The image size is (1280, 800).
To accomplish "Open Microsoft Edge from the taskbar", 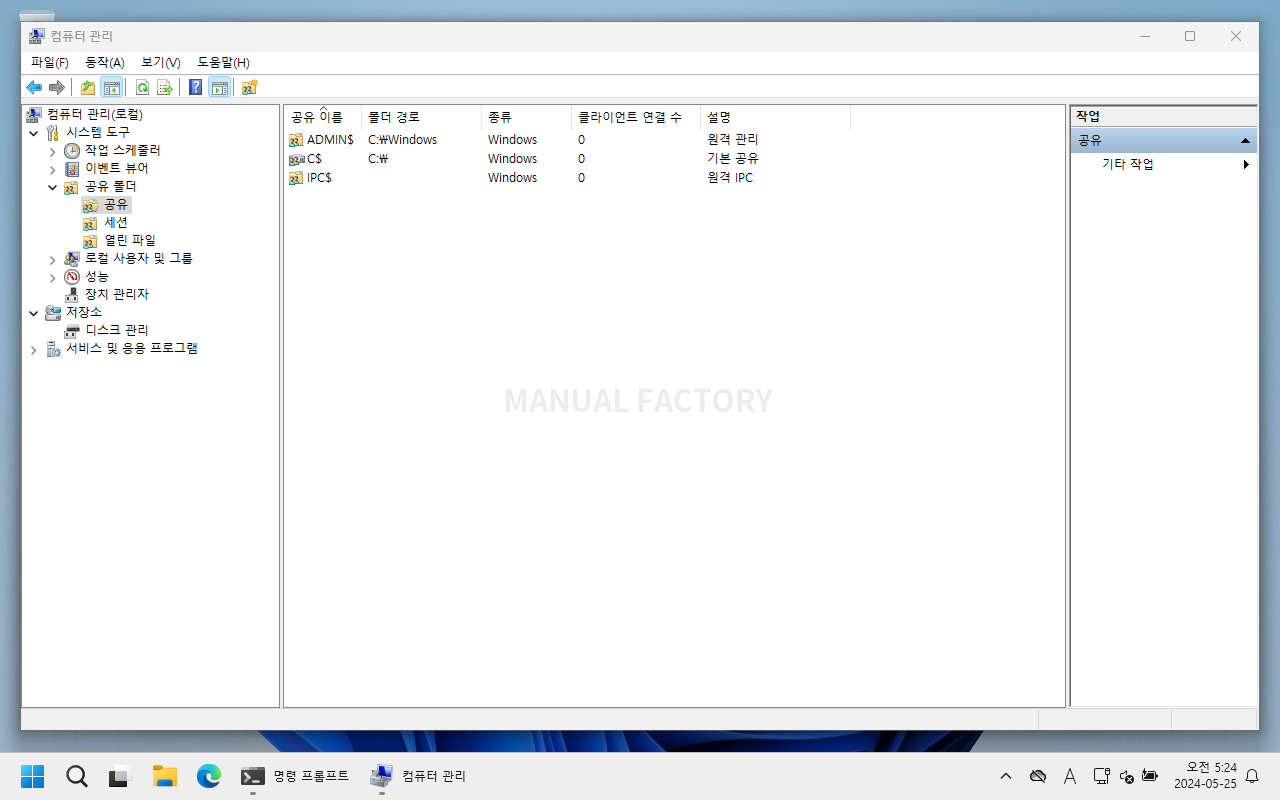I will (x=208, y=776).
